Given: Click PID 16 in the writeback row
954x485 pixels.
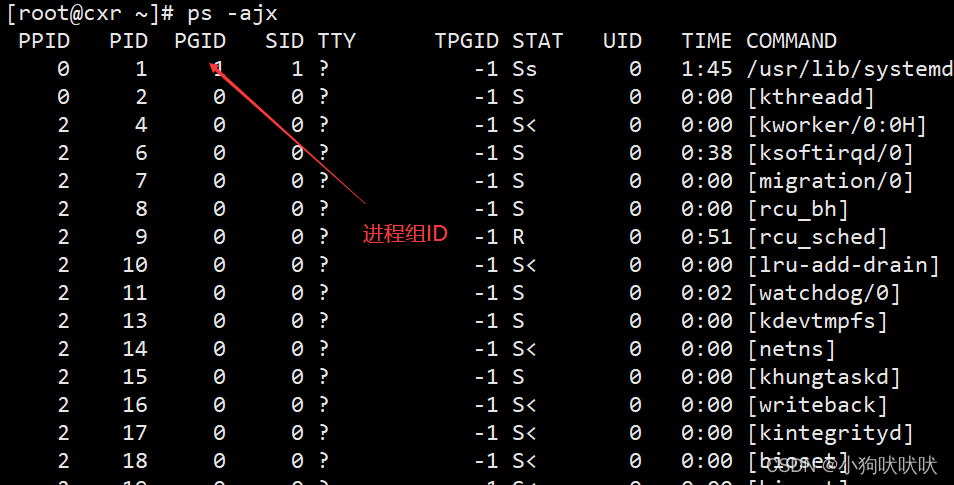Looking at the screenshot, I should (134, 405).
